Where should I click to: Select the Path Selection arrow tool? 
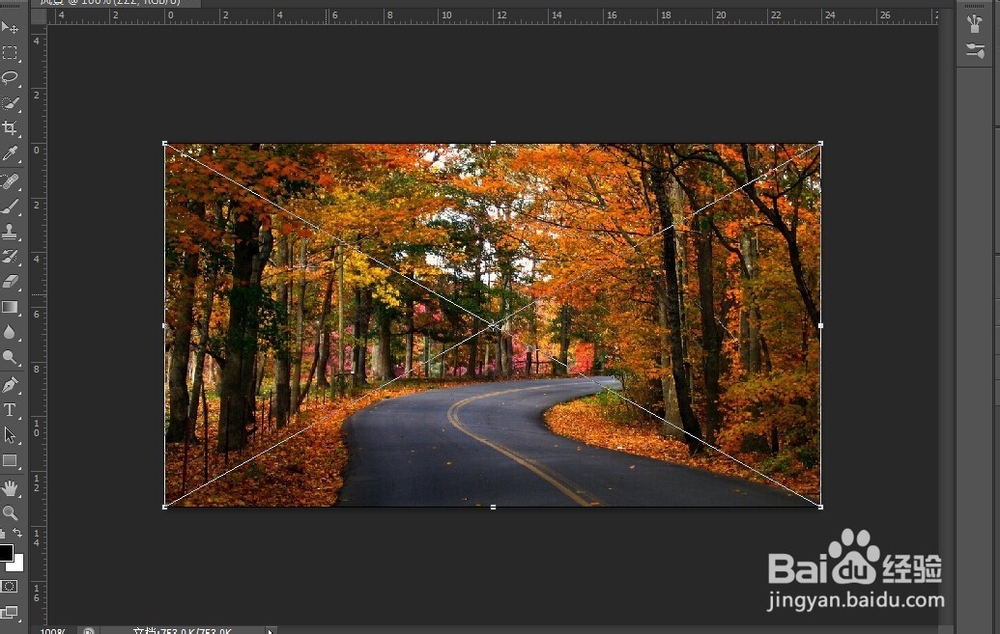coord(10,435)
